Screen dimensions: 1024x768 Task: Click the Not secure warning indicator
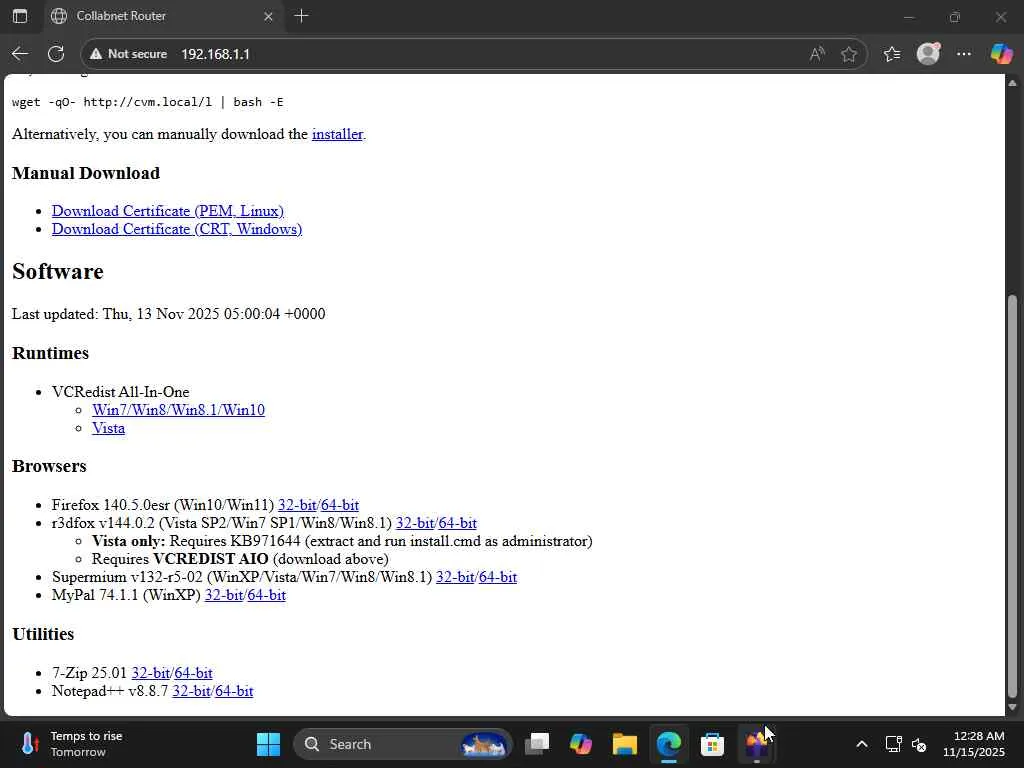(x=129, y=54)
